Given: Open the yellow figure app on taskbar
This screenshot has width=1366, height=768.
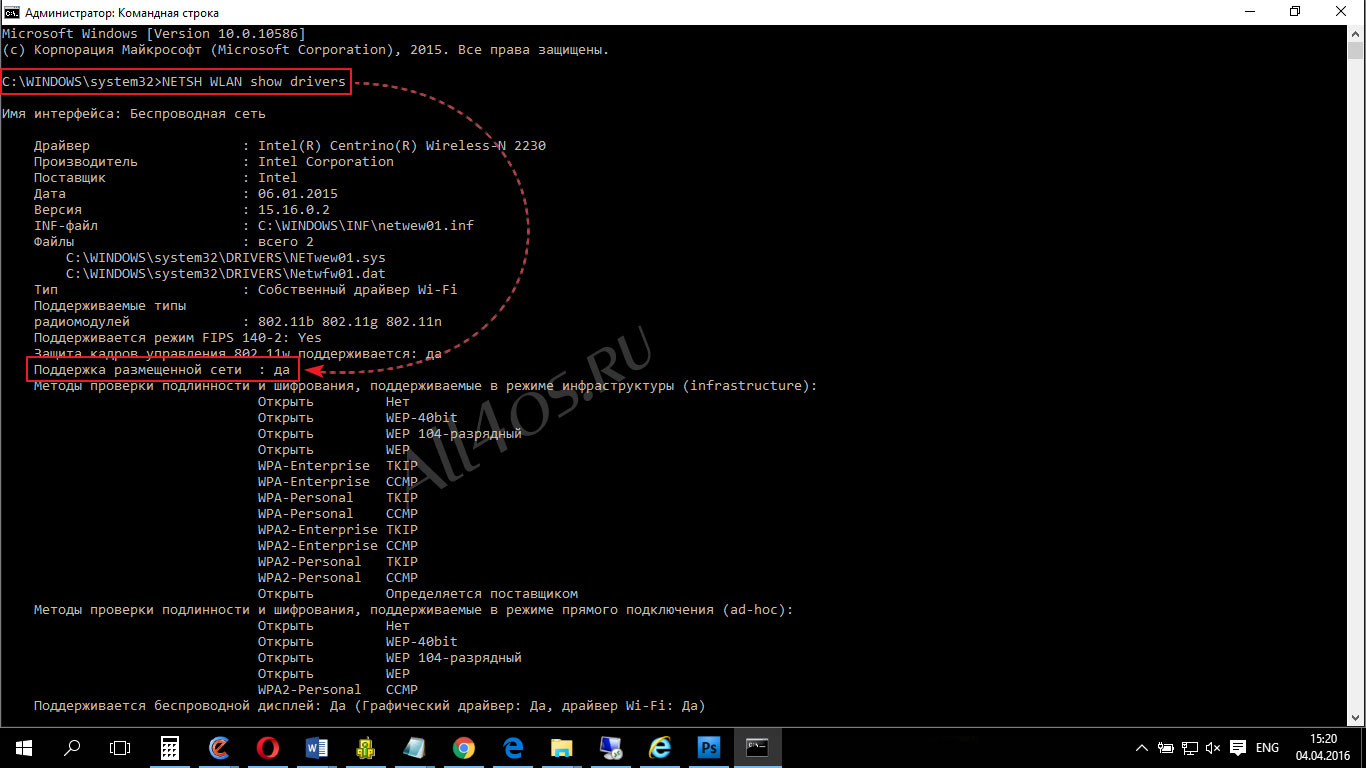Looking at the screenshot, I should (366, 747).
